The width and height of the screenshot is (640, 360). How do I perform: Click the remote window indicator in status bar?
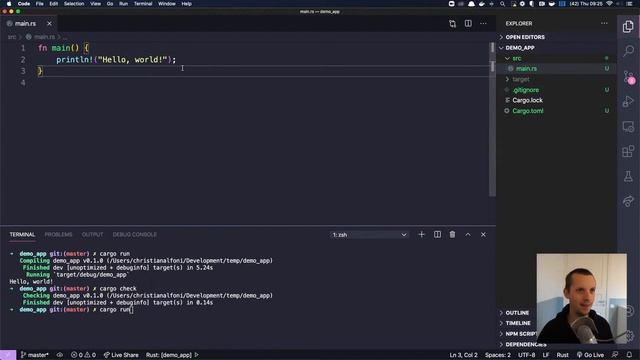[x=8, y=355]
